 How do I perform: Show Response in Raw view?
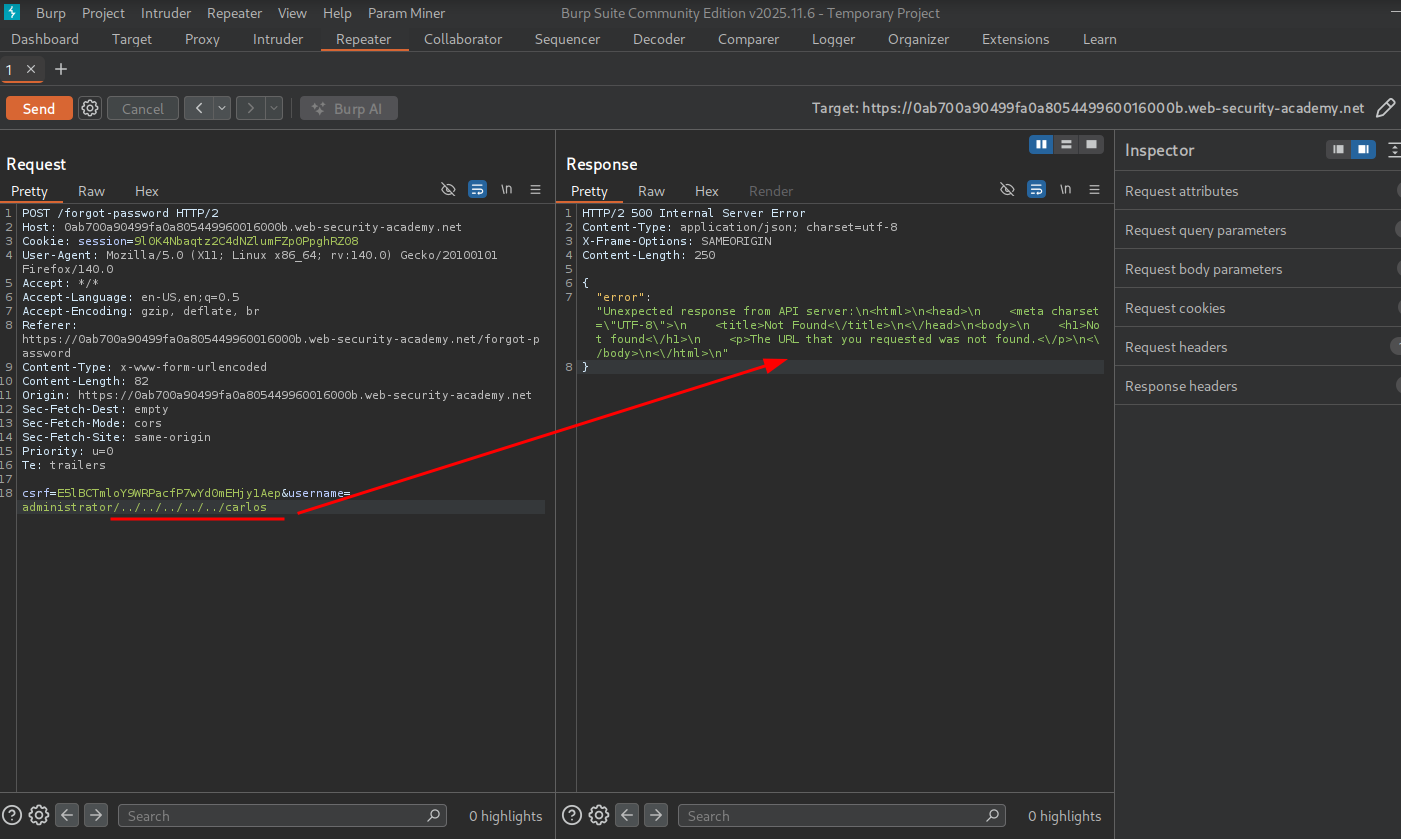[x=651, y=191]
